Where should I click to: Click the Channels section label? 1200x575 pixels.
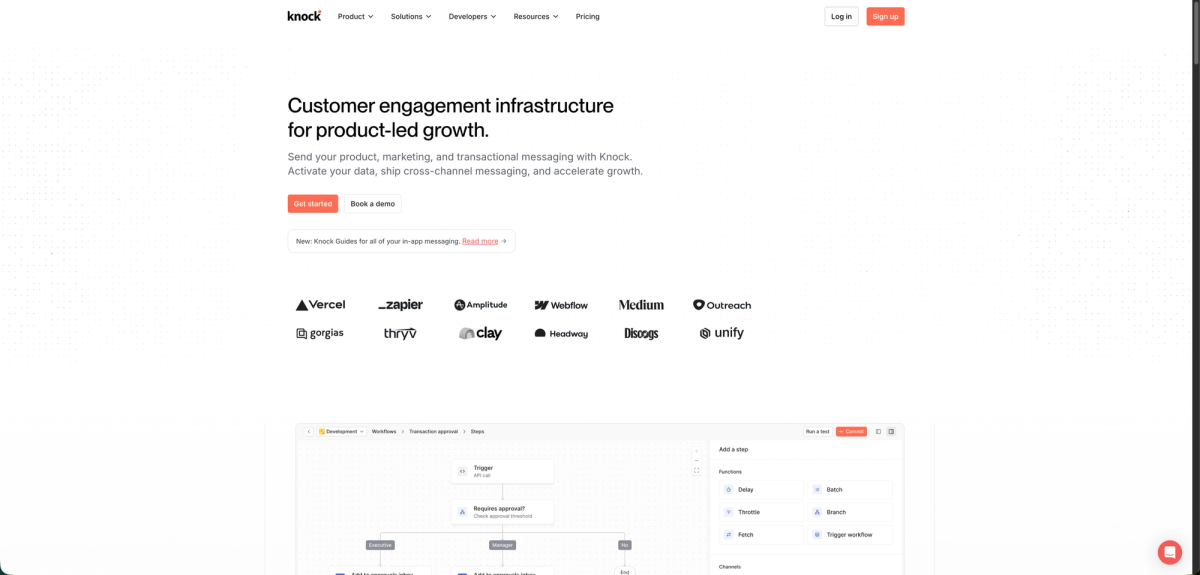click(x=729, y=567)
